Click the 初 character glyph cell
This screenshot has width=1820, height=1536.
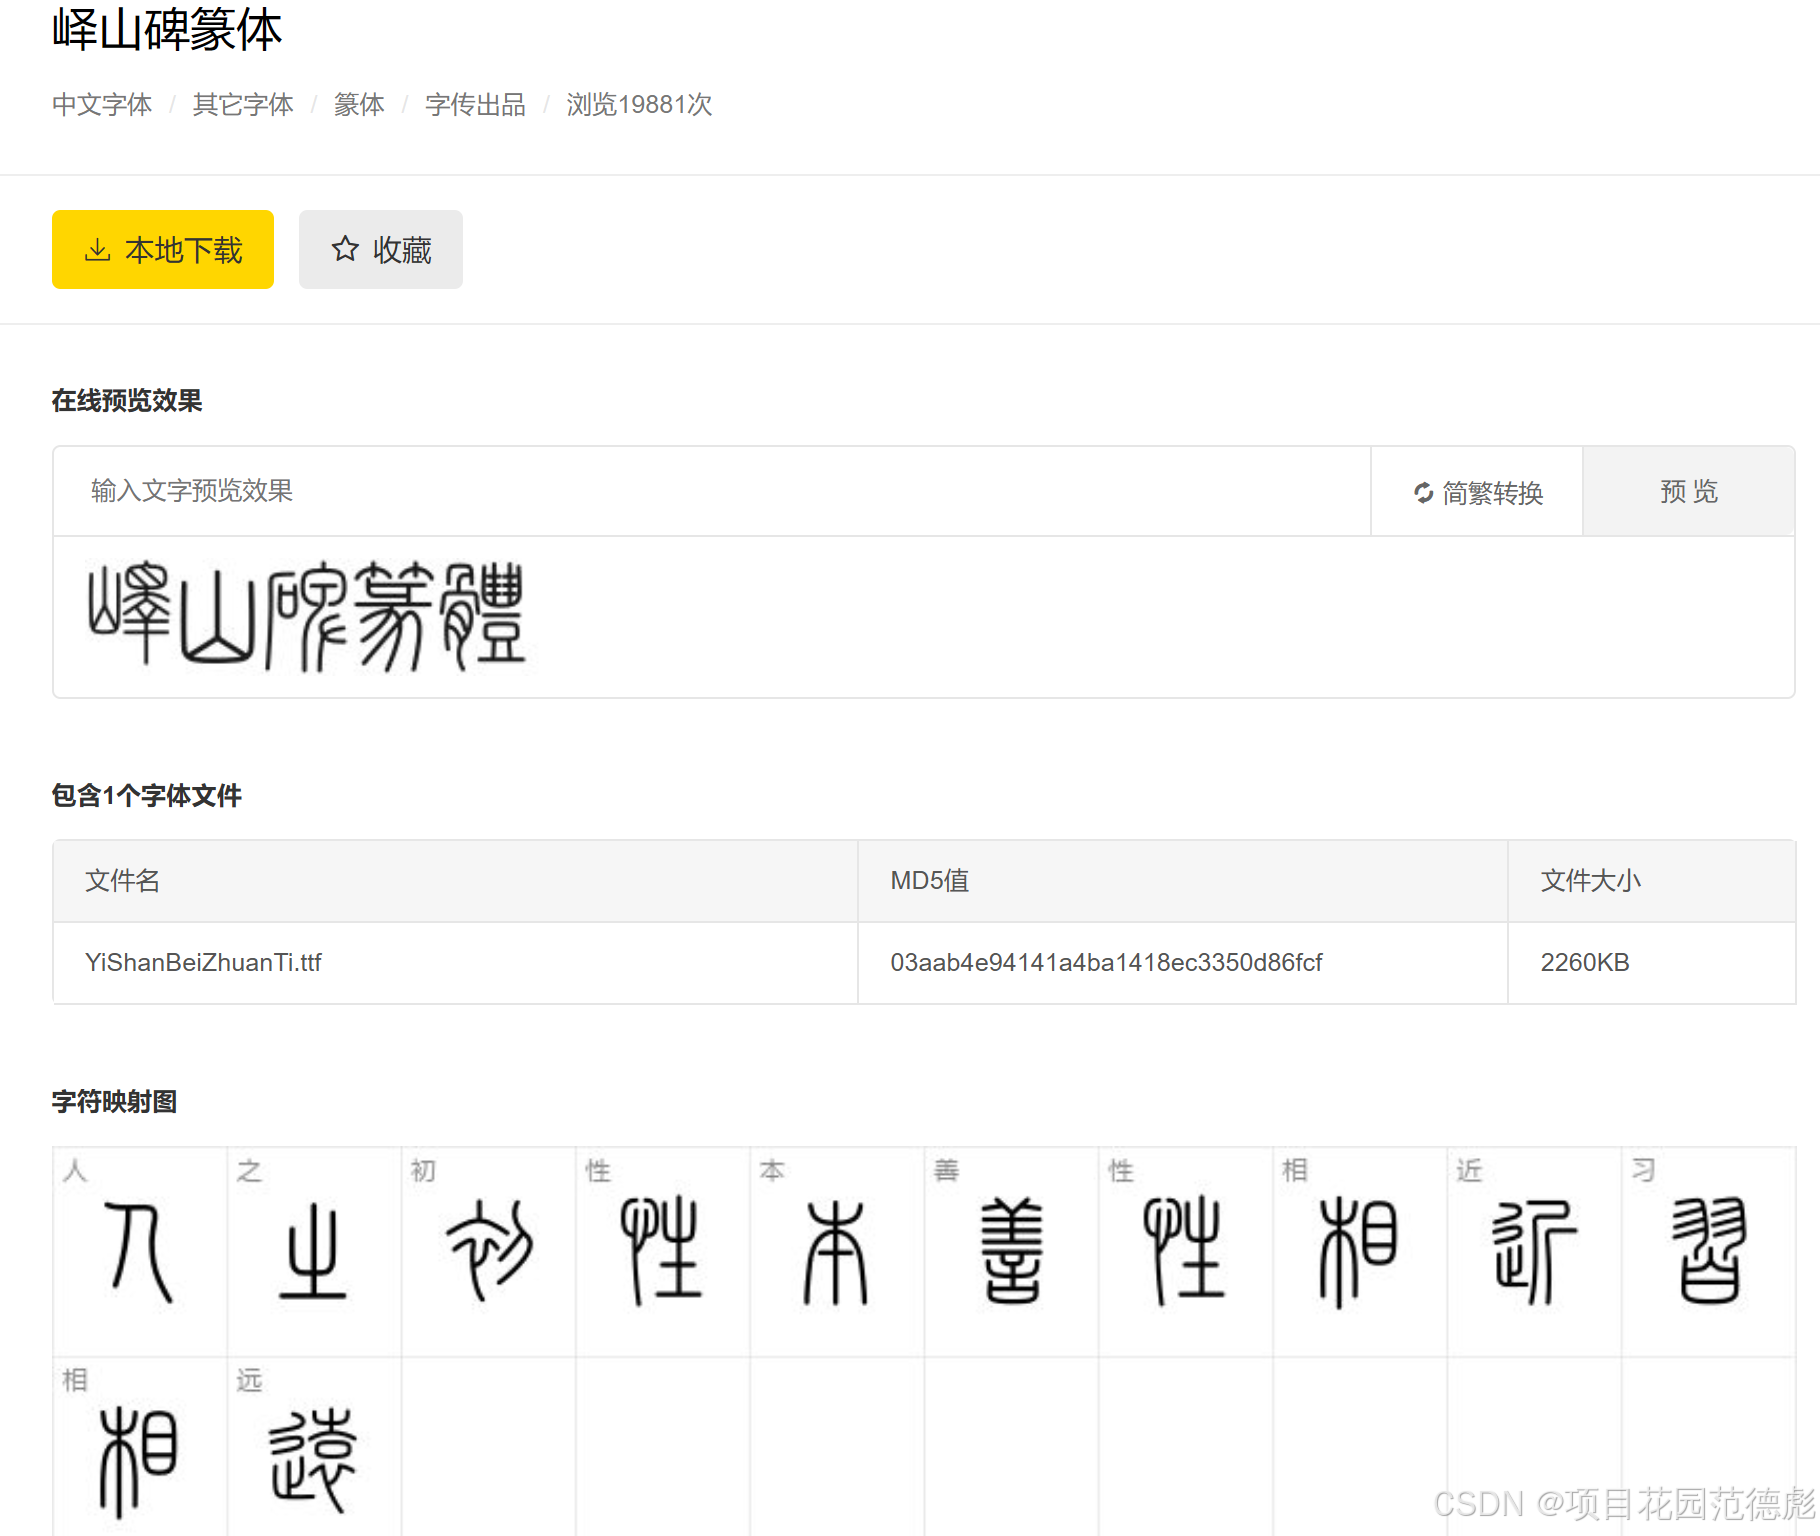pos(488,1252)
